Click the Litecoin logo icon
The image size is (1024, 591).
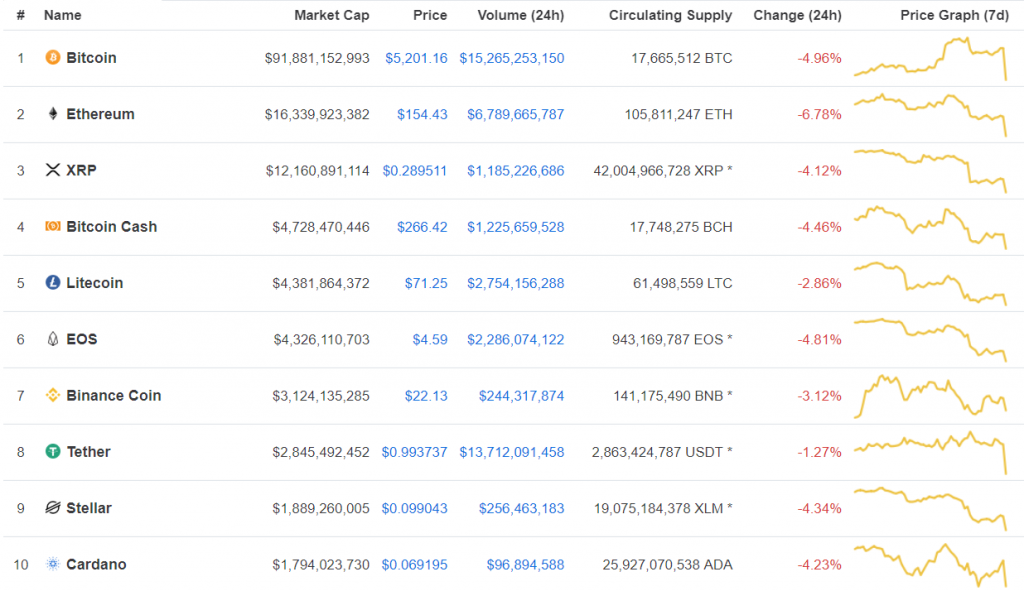[53, 282]
